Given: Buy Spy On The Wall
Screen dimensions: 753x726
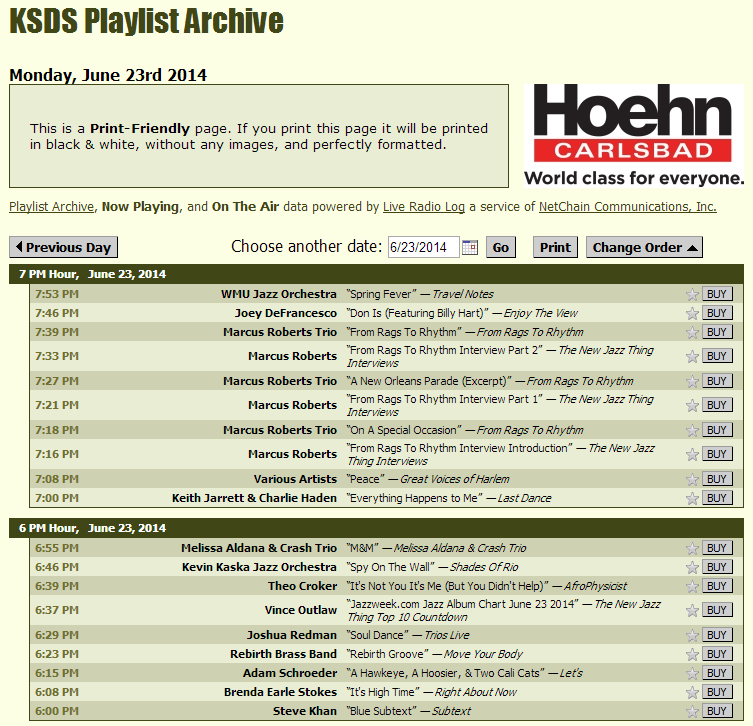Looking at the screenshot, I should 717,567.
